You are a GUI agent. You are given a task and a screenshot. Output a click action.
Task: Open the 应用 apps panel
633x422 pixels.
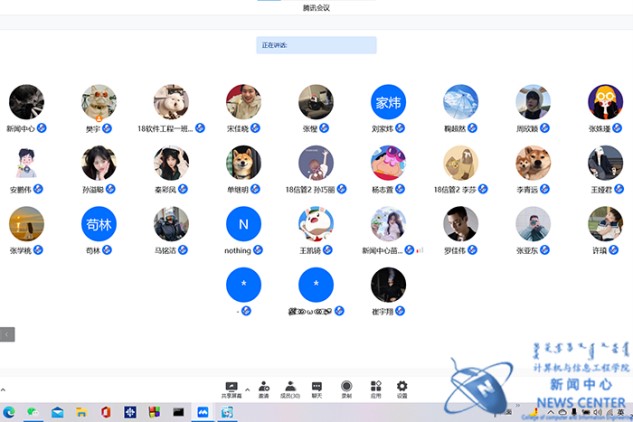tap(375, 386)
